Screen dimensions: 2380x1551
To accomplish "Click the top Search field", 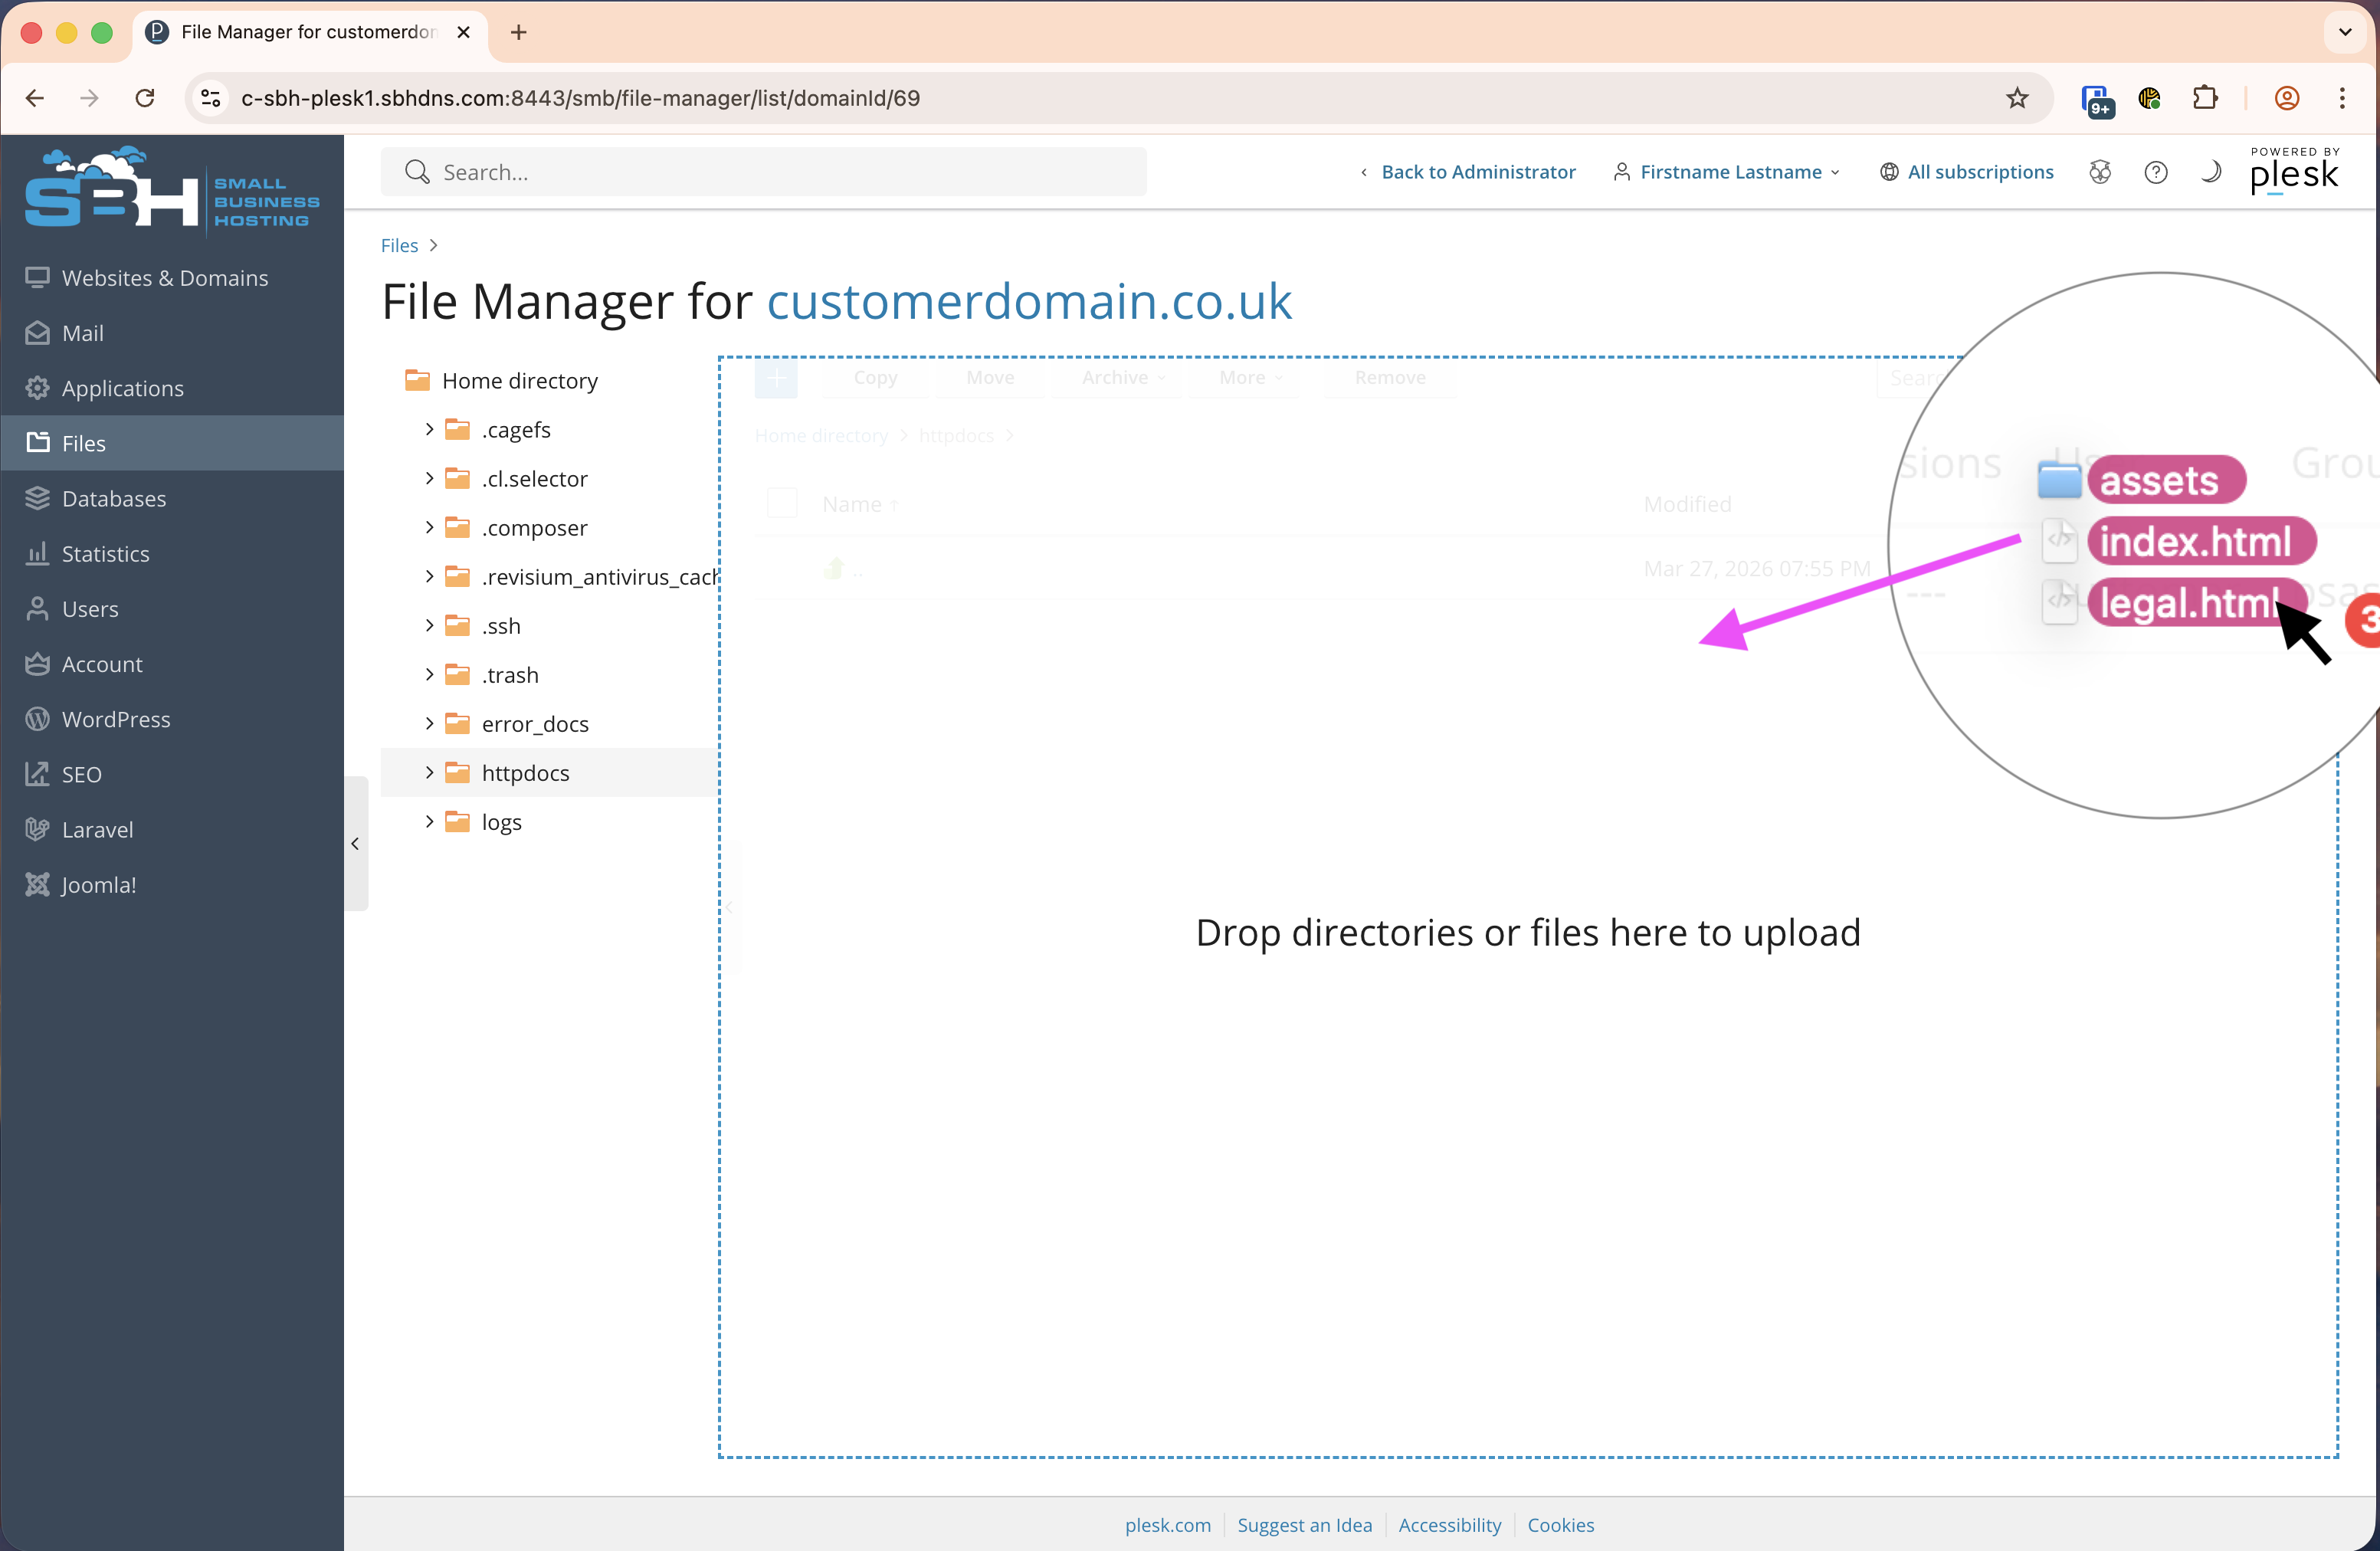I will pyautogui.click(x=763, y=172).
